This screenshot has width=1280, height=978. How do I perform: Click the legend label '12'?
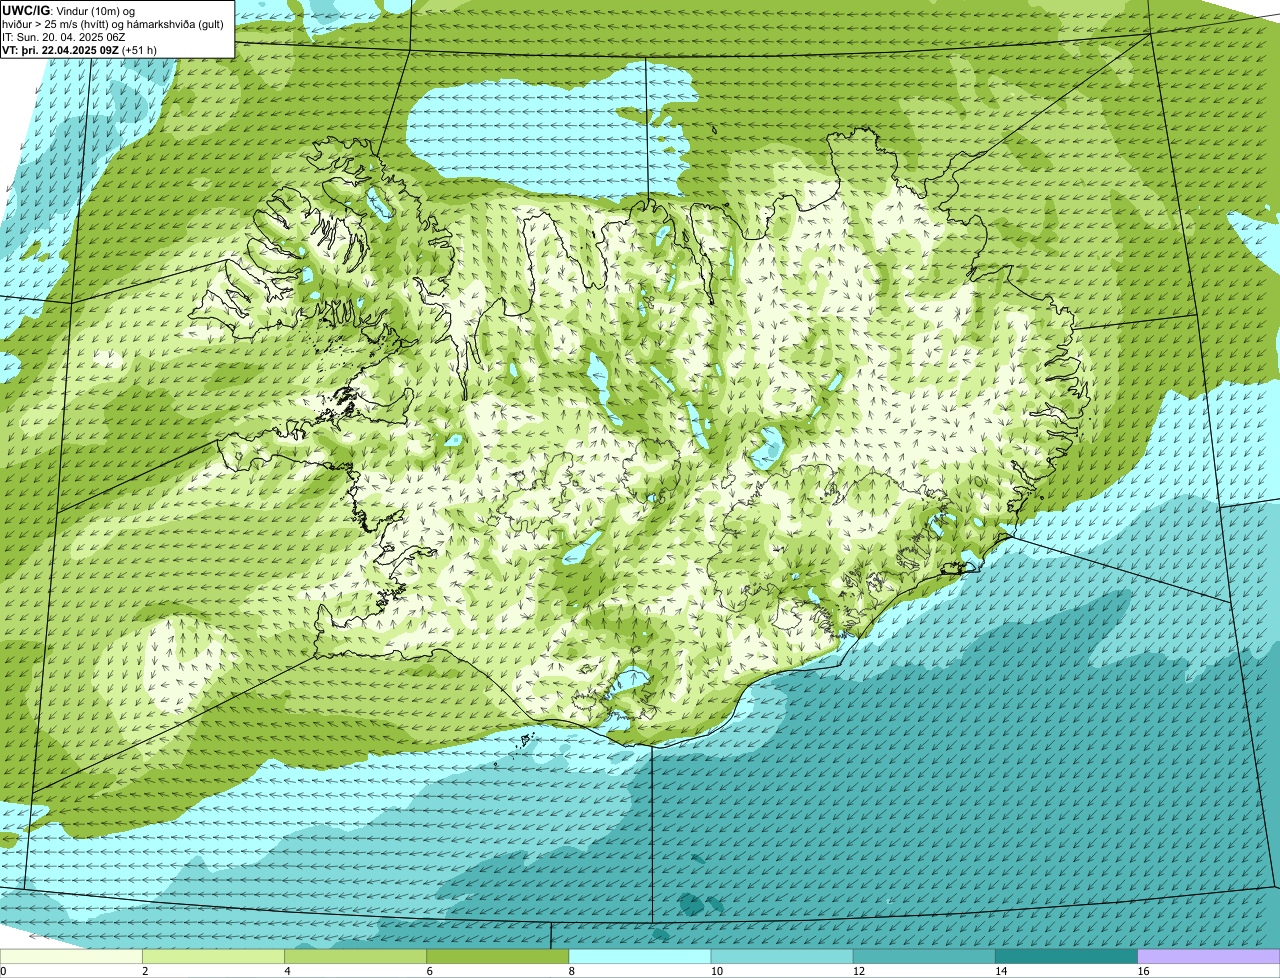coord(857,971)
